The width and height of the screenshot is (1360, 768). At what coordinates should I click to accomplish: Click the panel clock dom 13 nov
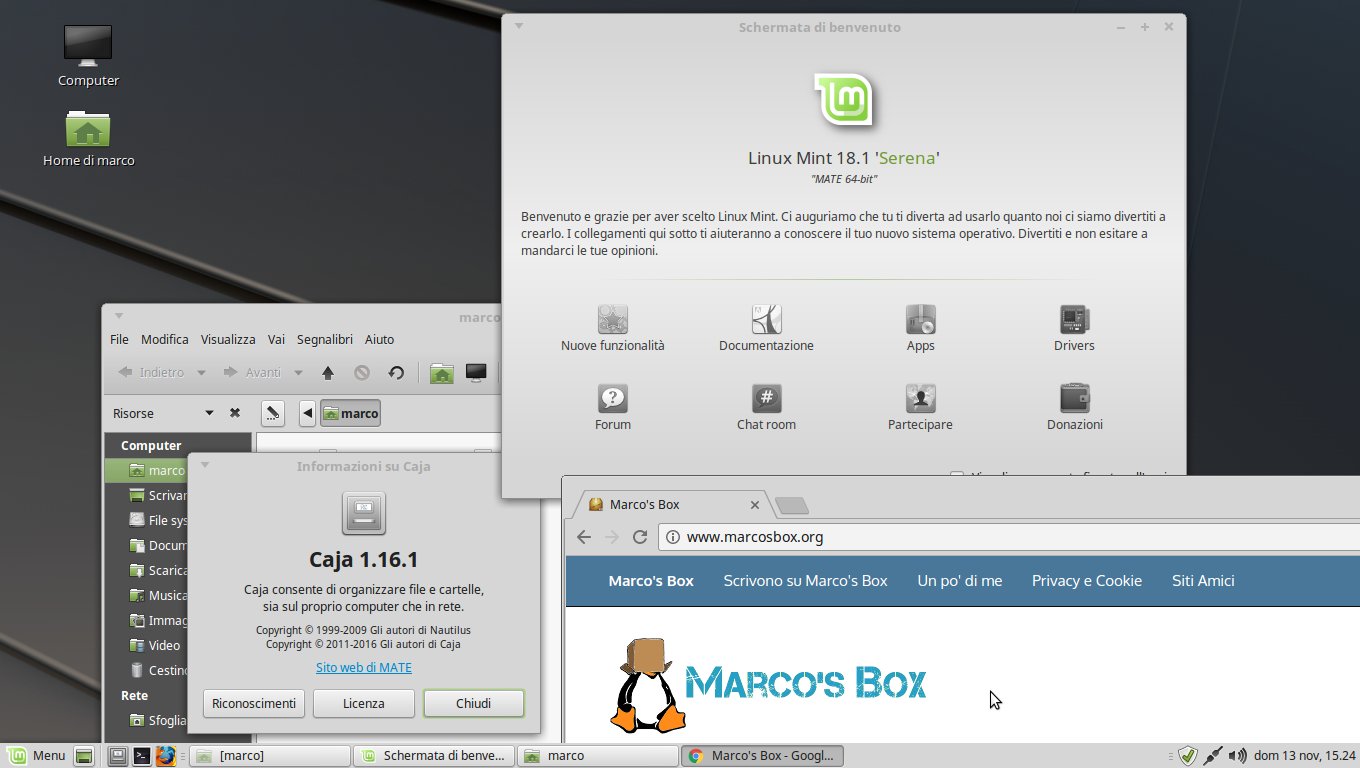pyautogui.click(x=1305, y=756)
